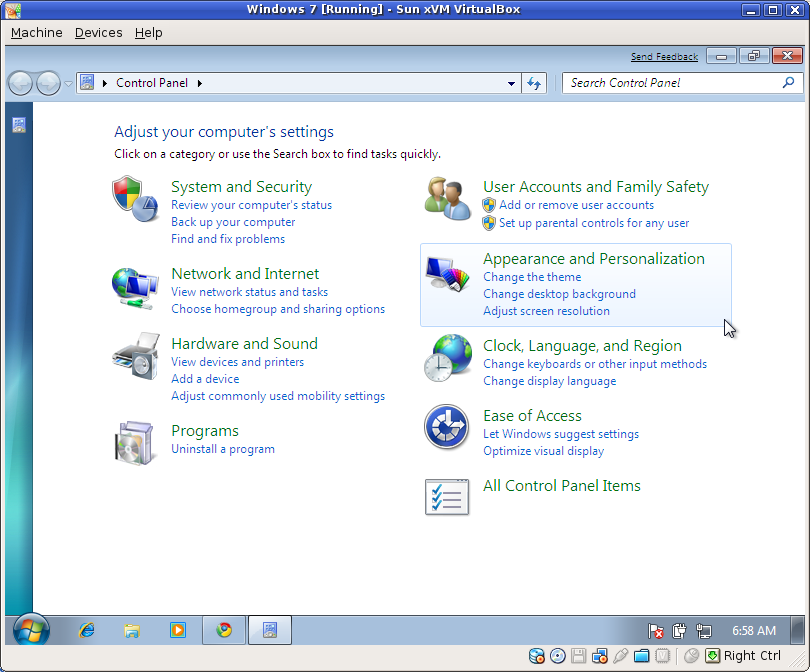
Task: Open the Devices menu
Action: tap(98, 32)
